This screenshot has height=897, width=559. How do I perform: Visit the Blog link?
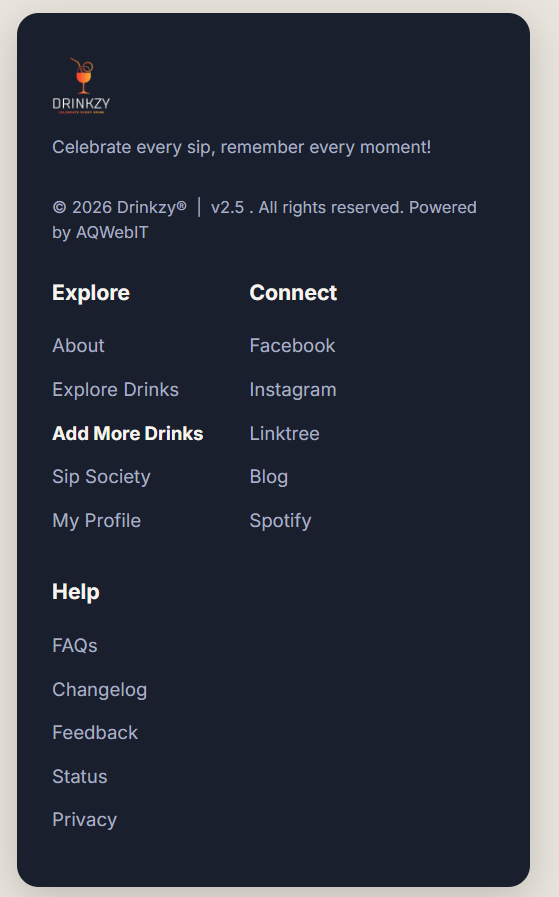coord(269,477)
